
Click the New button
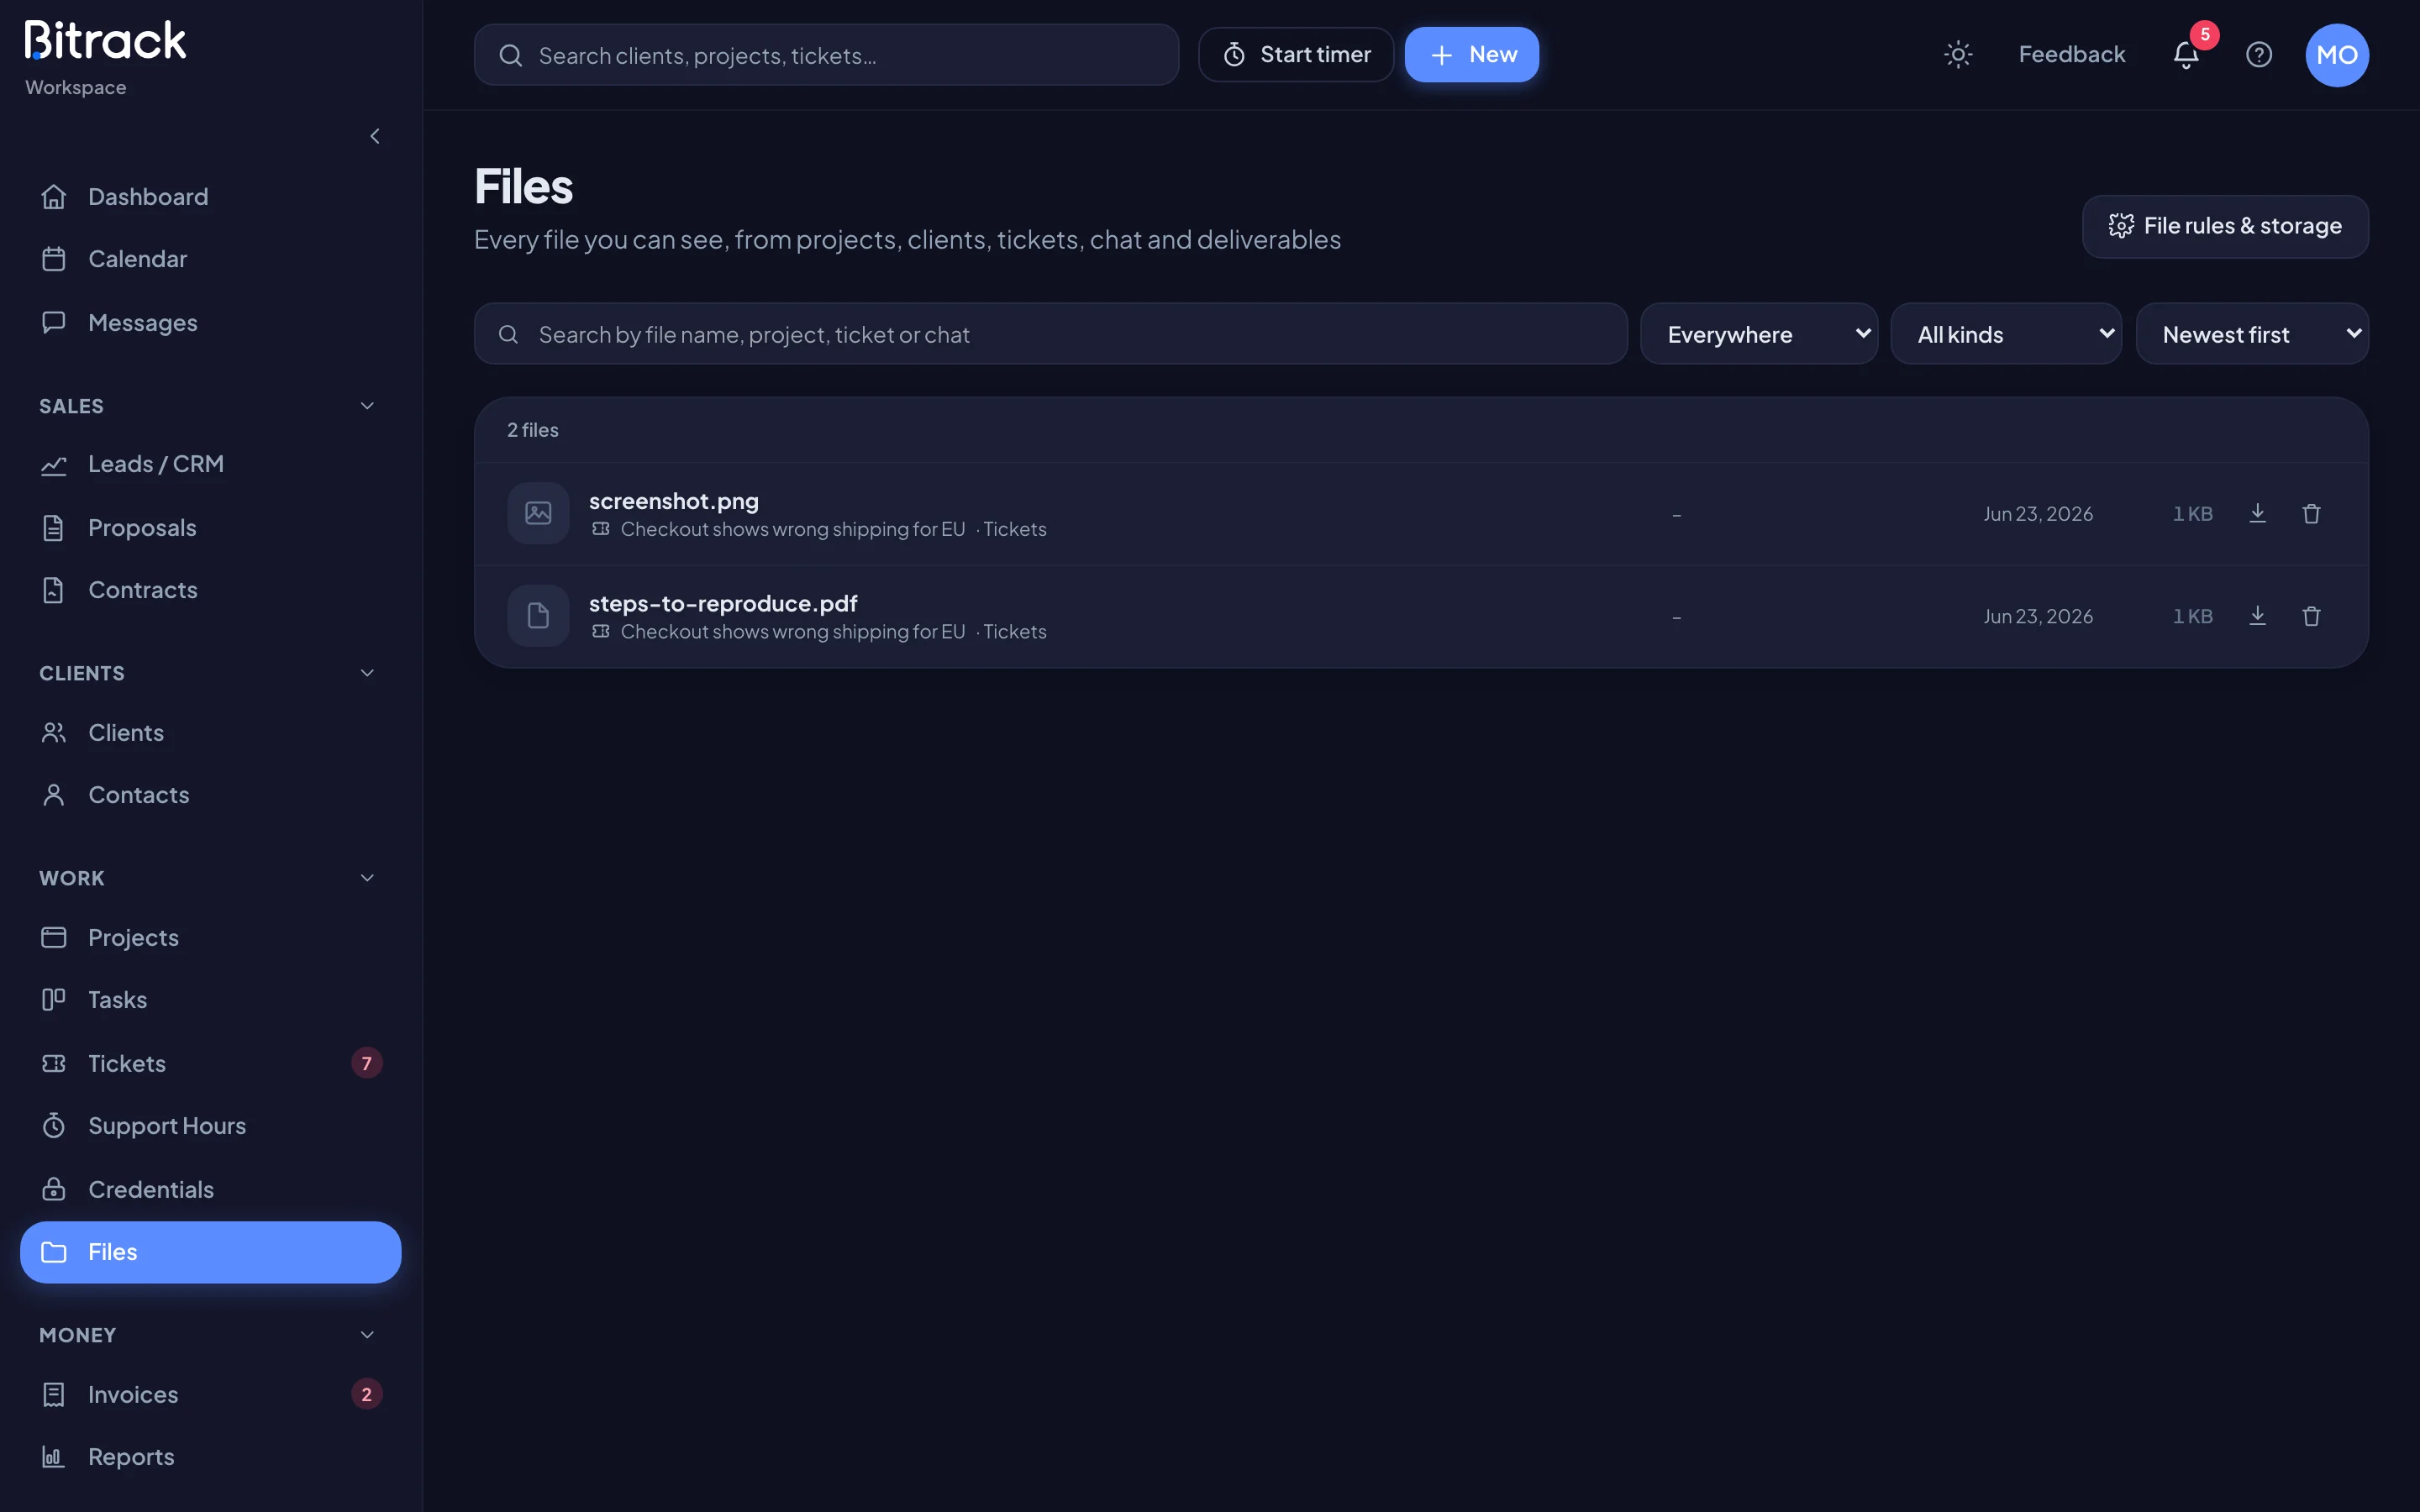[x=1471, y=55]
